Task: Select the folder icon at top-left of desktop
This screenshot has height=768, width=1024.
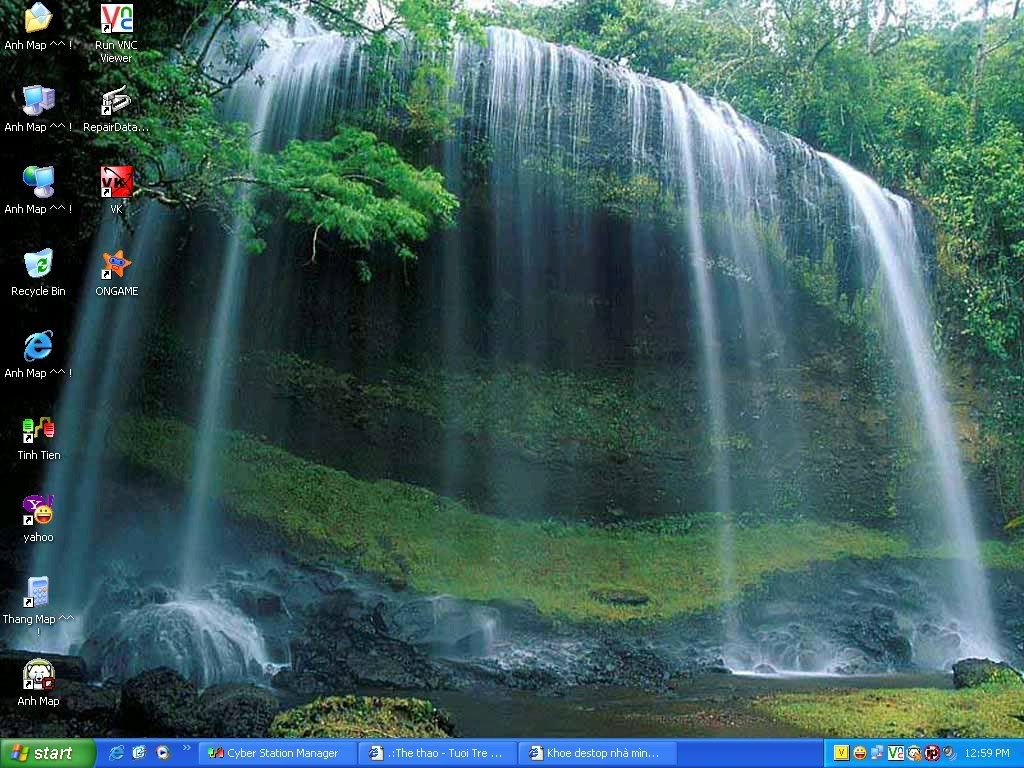Action: point(38,19)
